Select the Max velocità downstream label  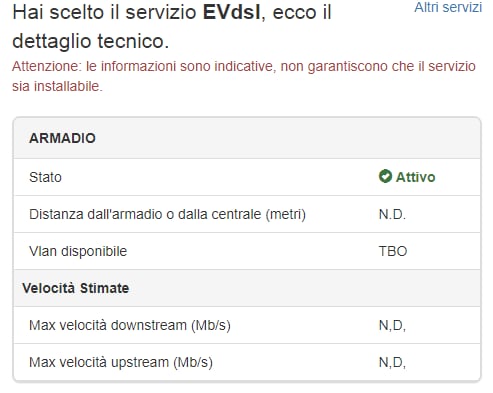click(130, 325)
